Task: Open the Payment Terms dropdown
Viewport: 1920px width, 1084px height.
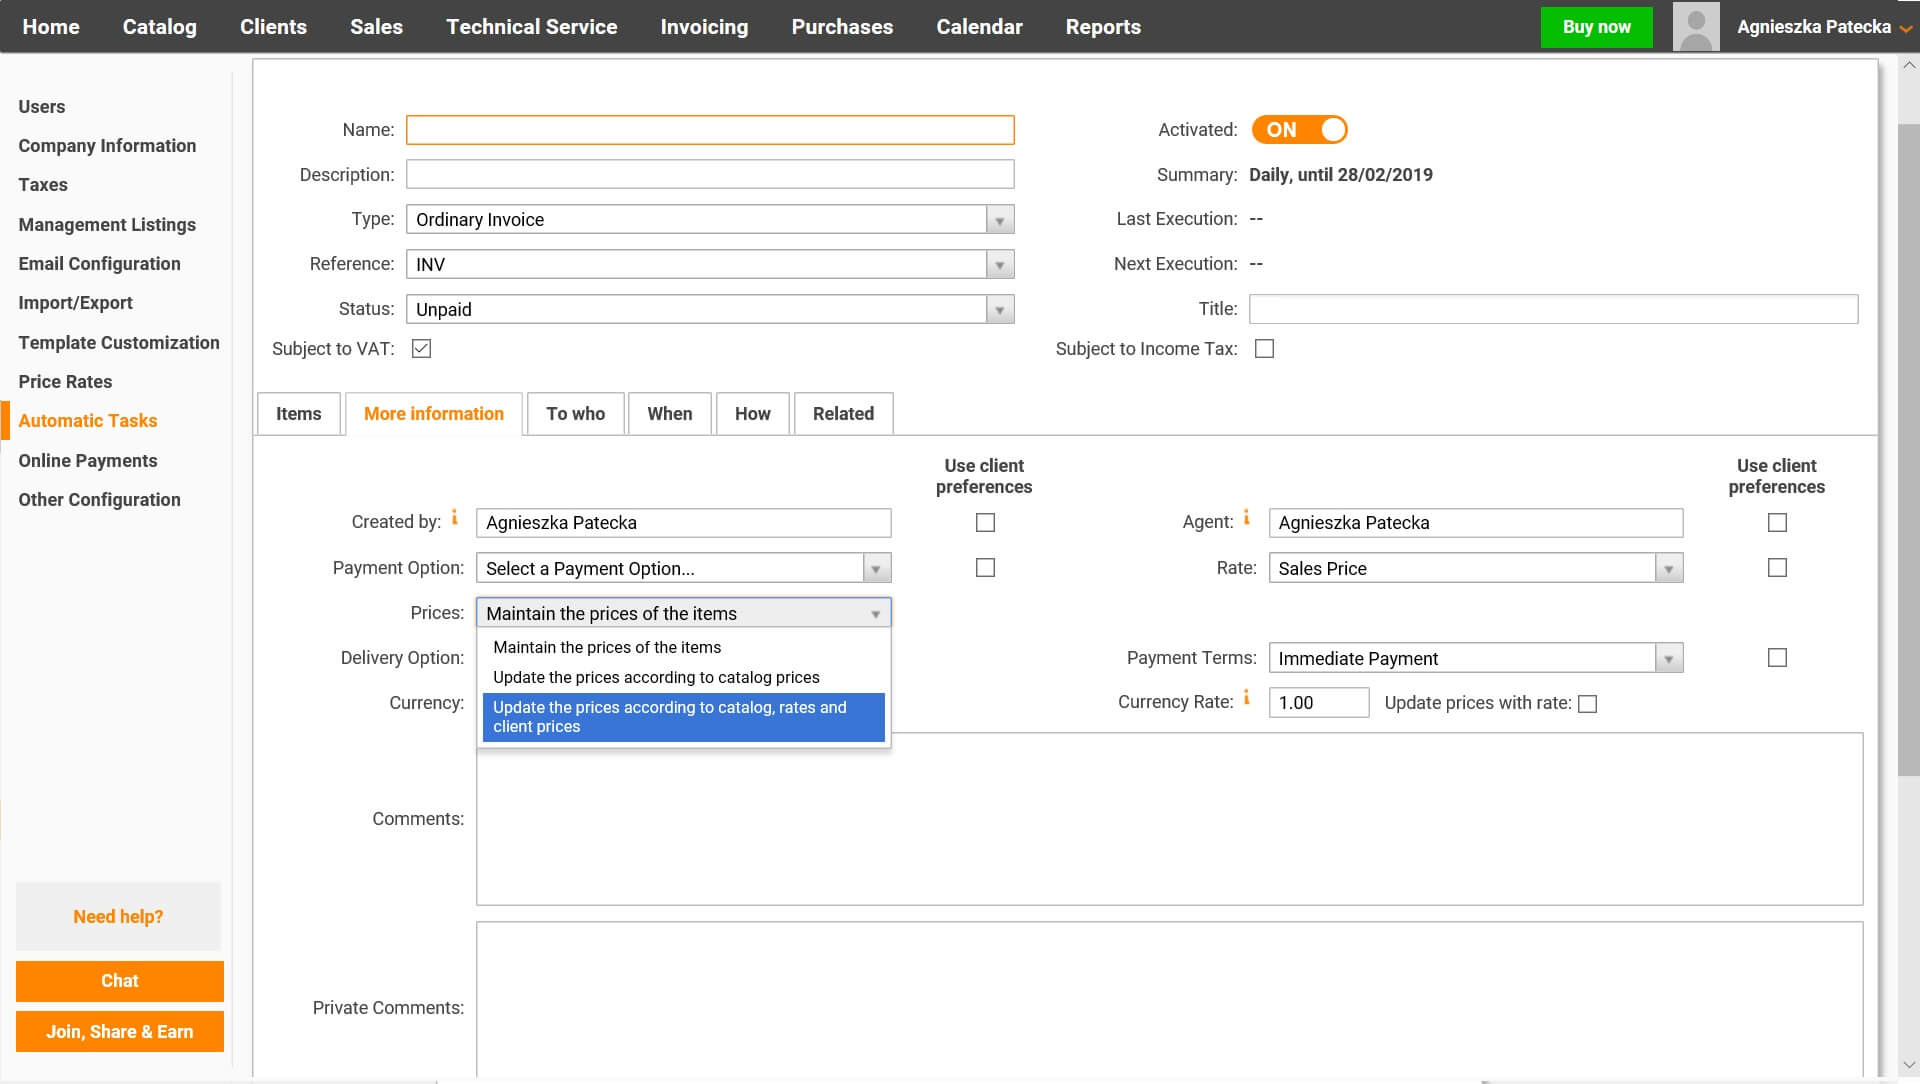Action: tap(1475, 659)
